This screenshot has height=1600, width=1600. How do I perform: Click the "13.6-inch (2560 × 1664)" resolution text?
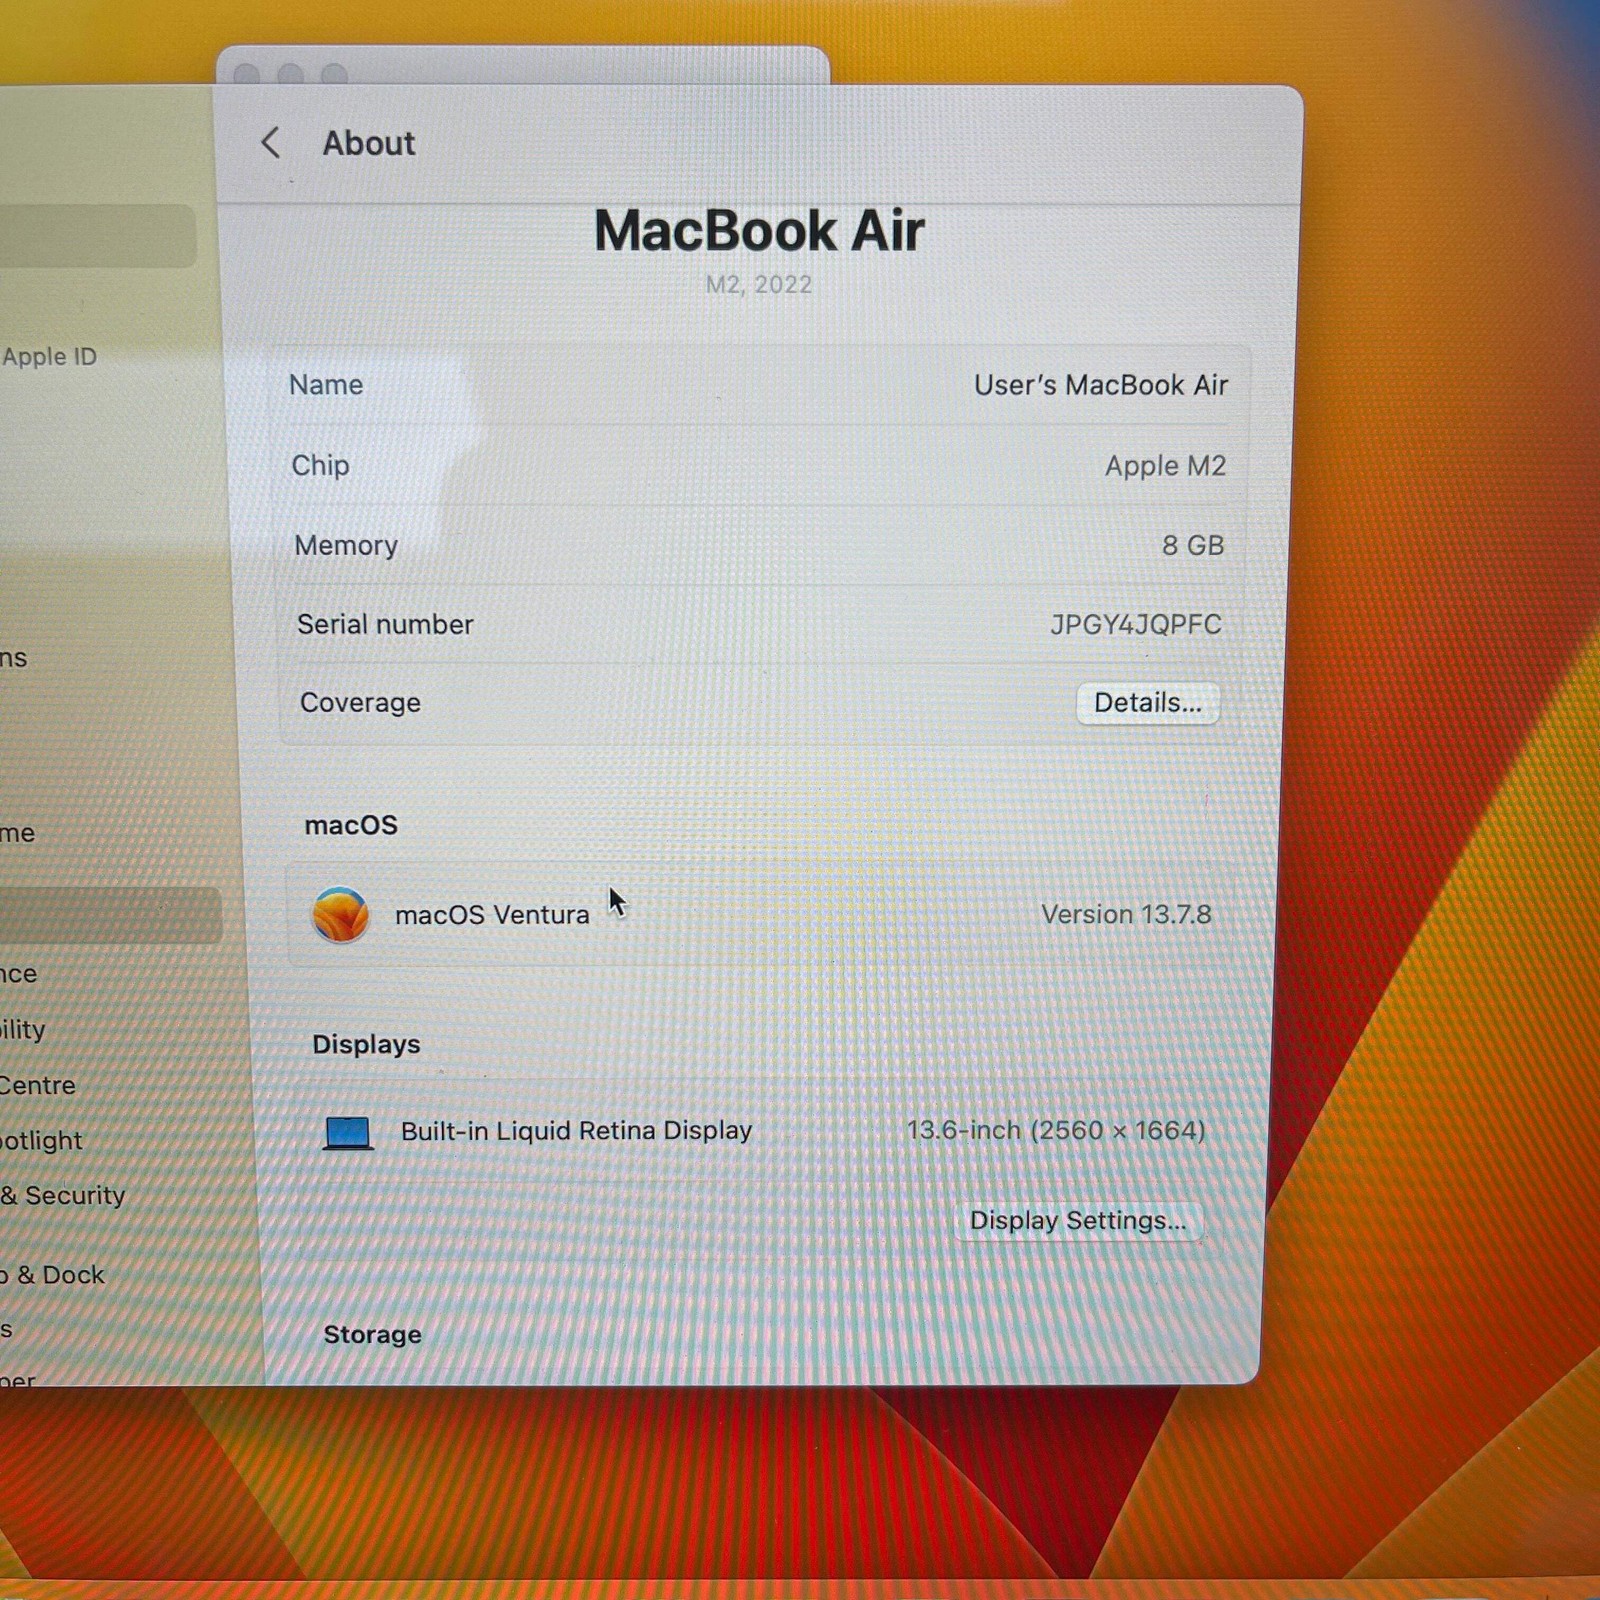tap(1056, 1130)
